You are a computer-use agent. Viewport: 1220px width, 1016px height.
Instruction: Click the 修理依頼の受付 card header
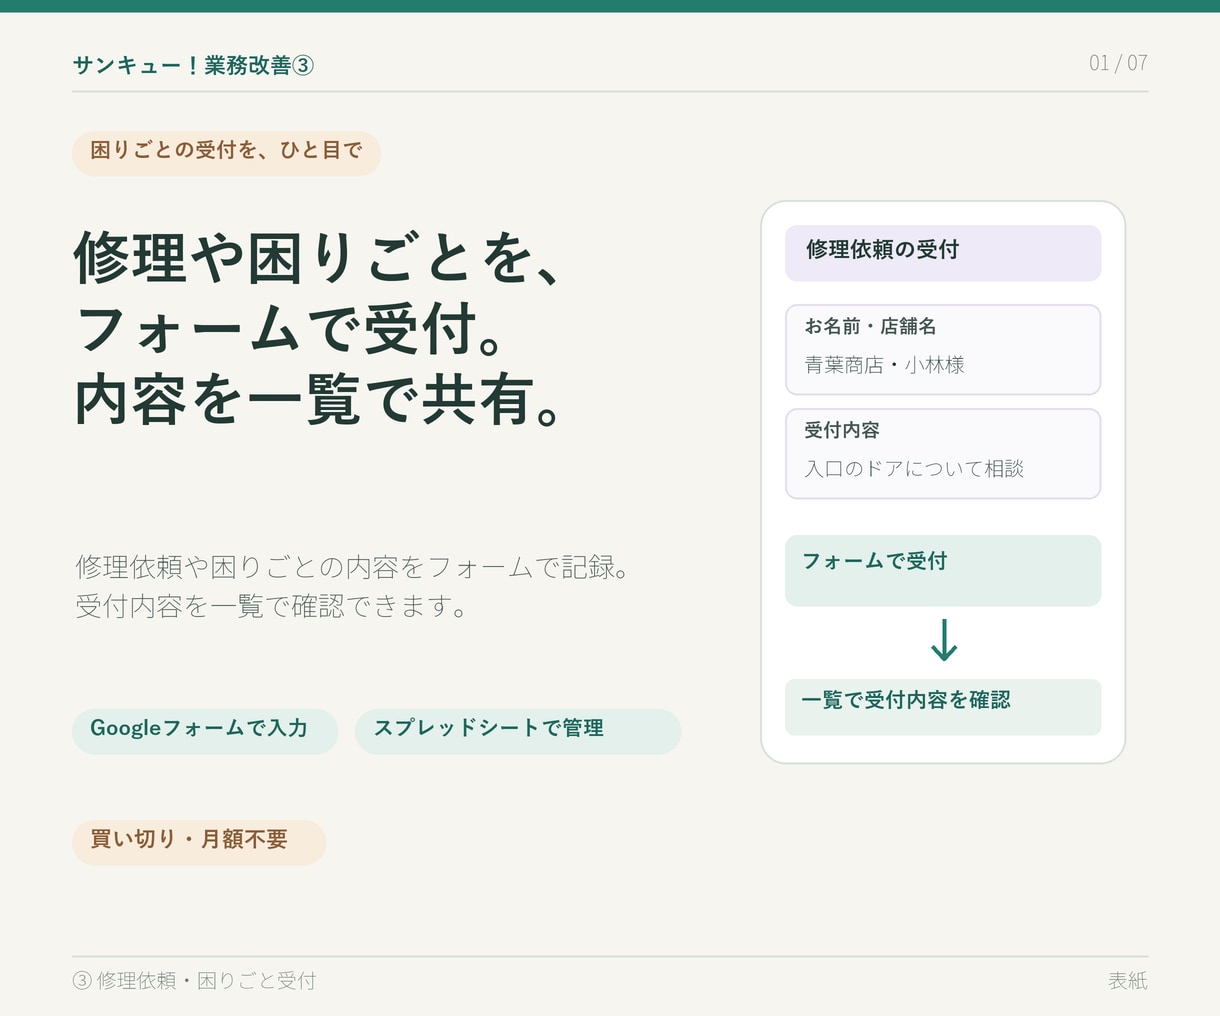[x=943, y=253]
